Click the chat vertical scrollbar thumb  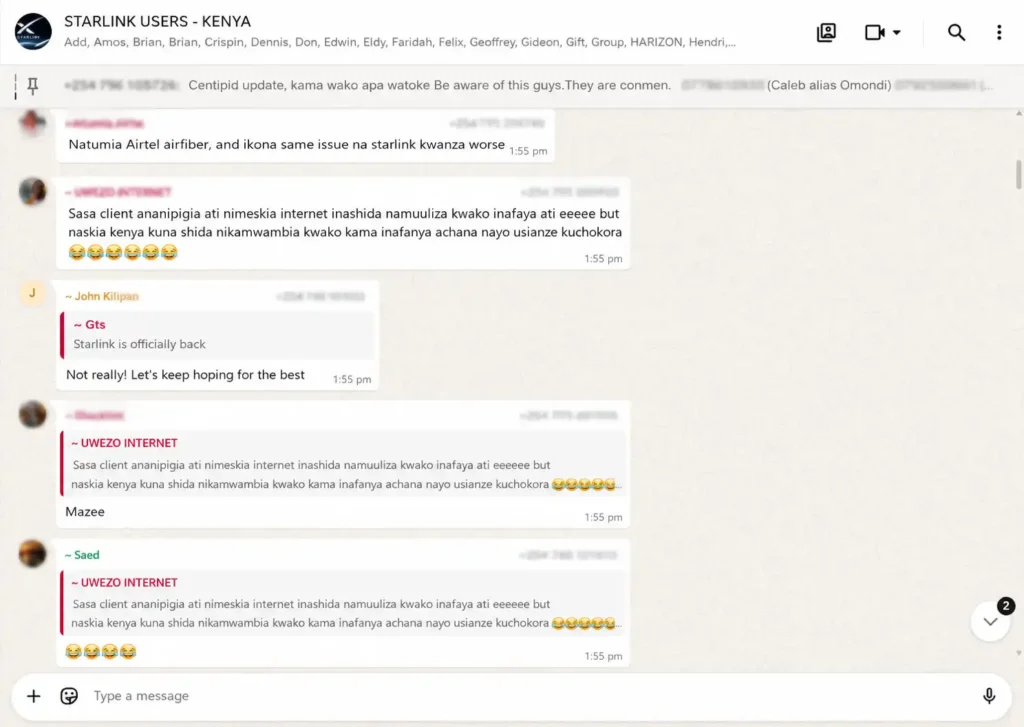pyautogui.click(x=1019, y=173)
